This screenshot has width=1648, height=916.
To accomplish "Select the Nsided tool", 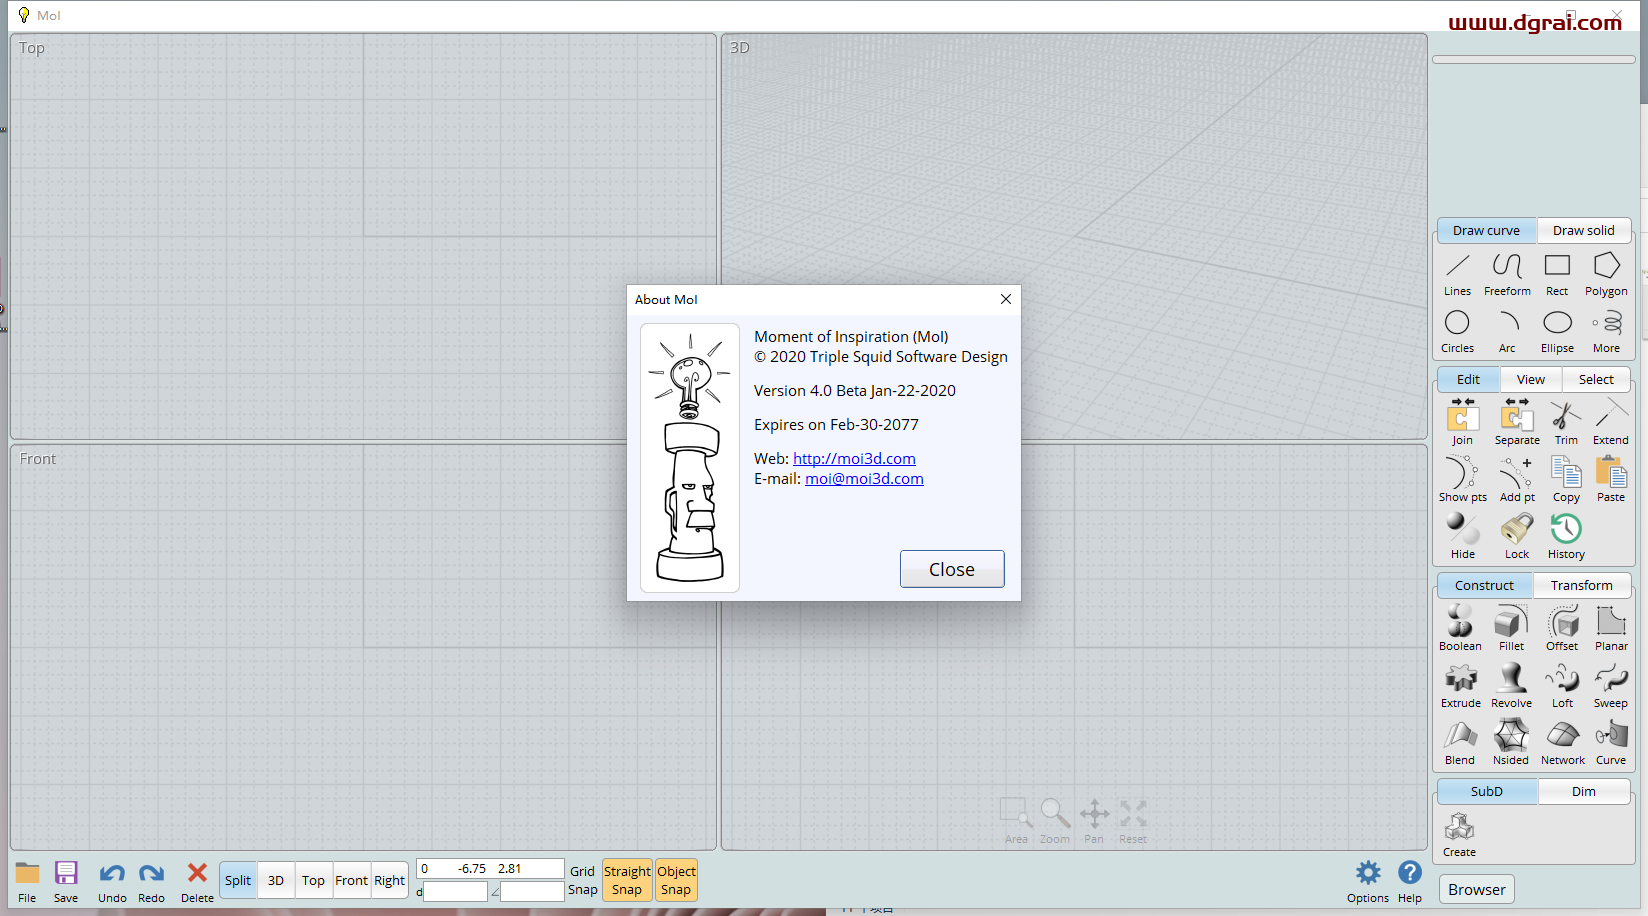I will [1511, 742].
